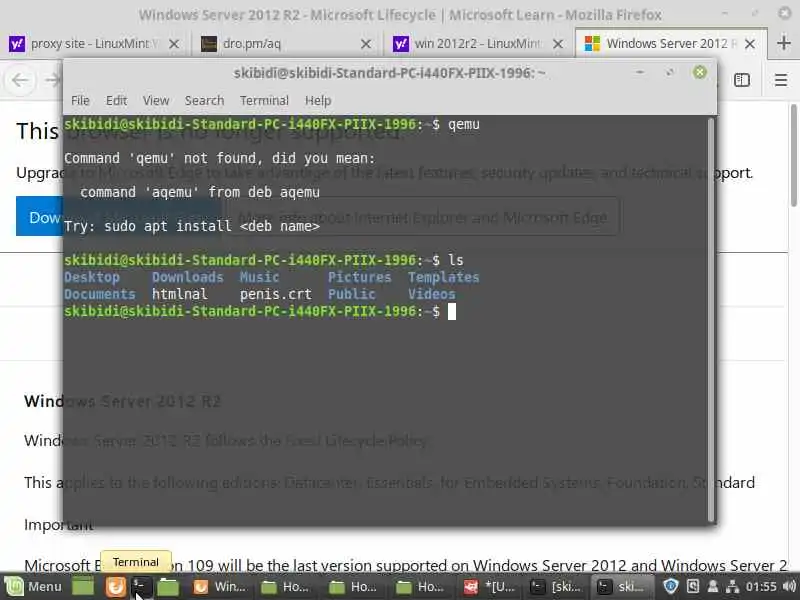Maximize the terminal window
This screenshot has height=600, width=800.
pyautogui.click(x=670, y=73)
